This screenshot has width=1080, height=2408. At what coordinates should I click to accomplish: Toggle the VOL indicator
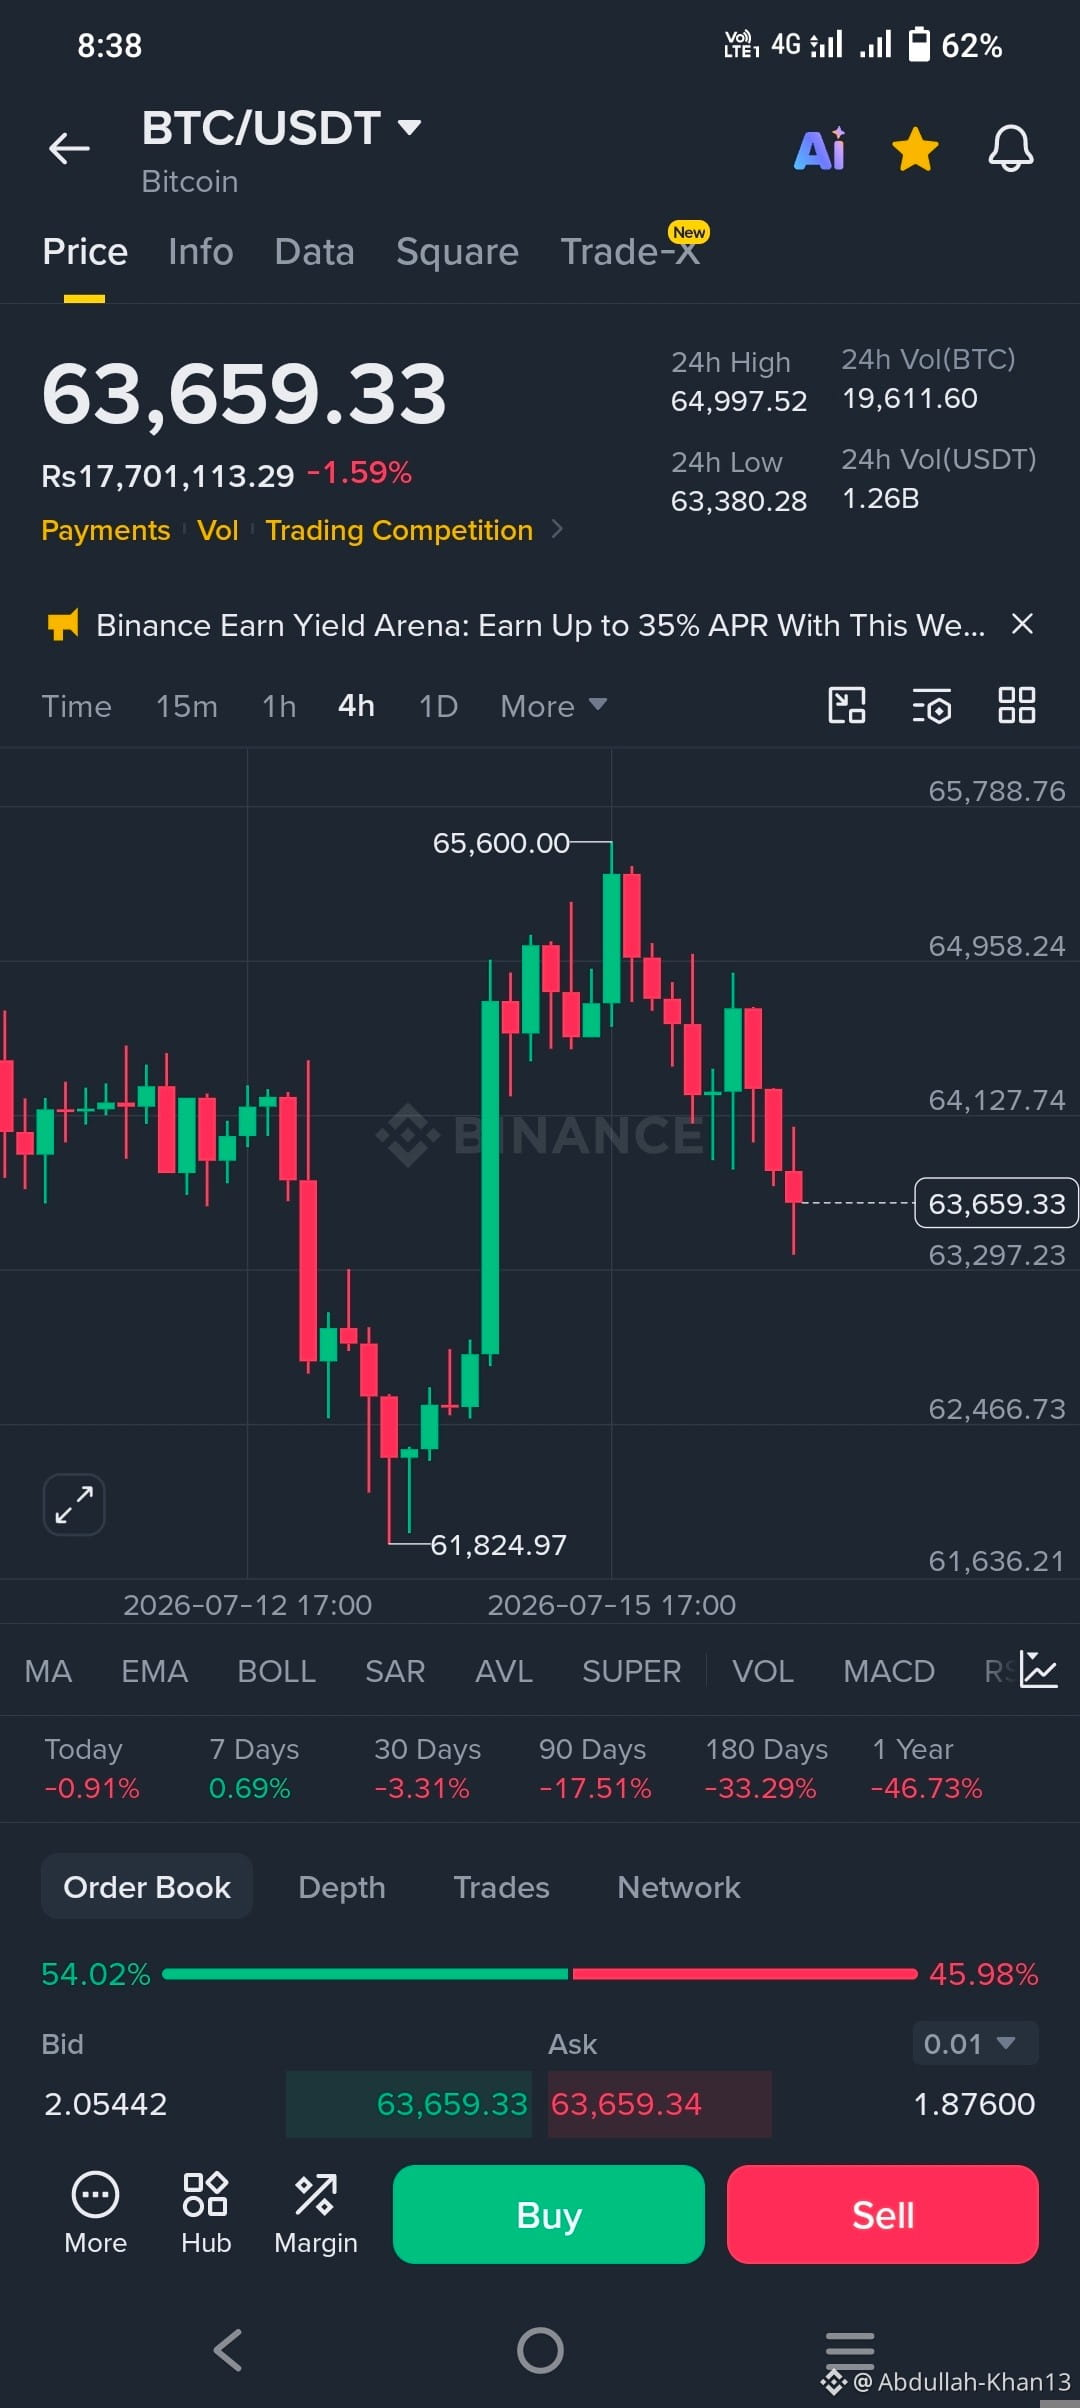click(763, 1671)
